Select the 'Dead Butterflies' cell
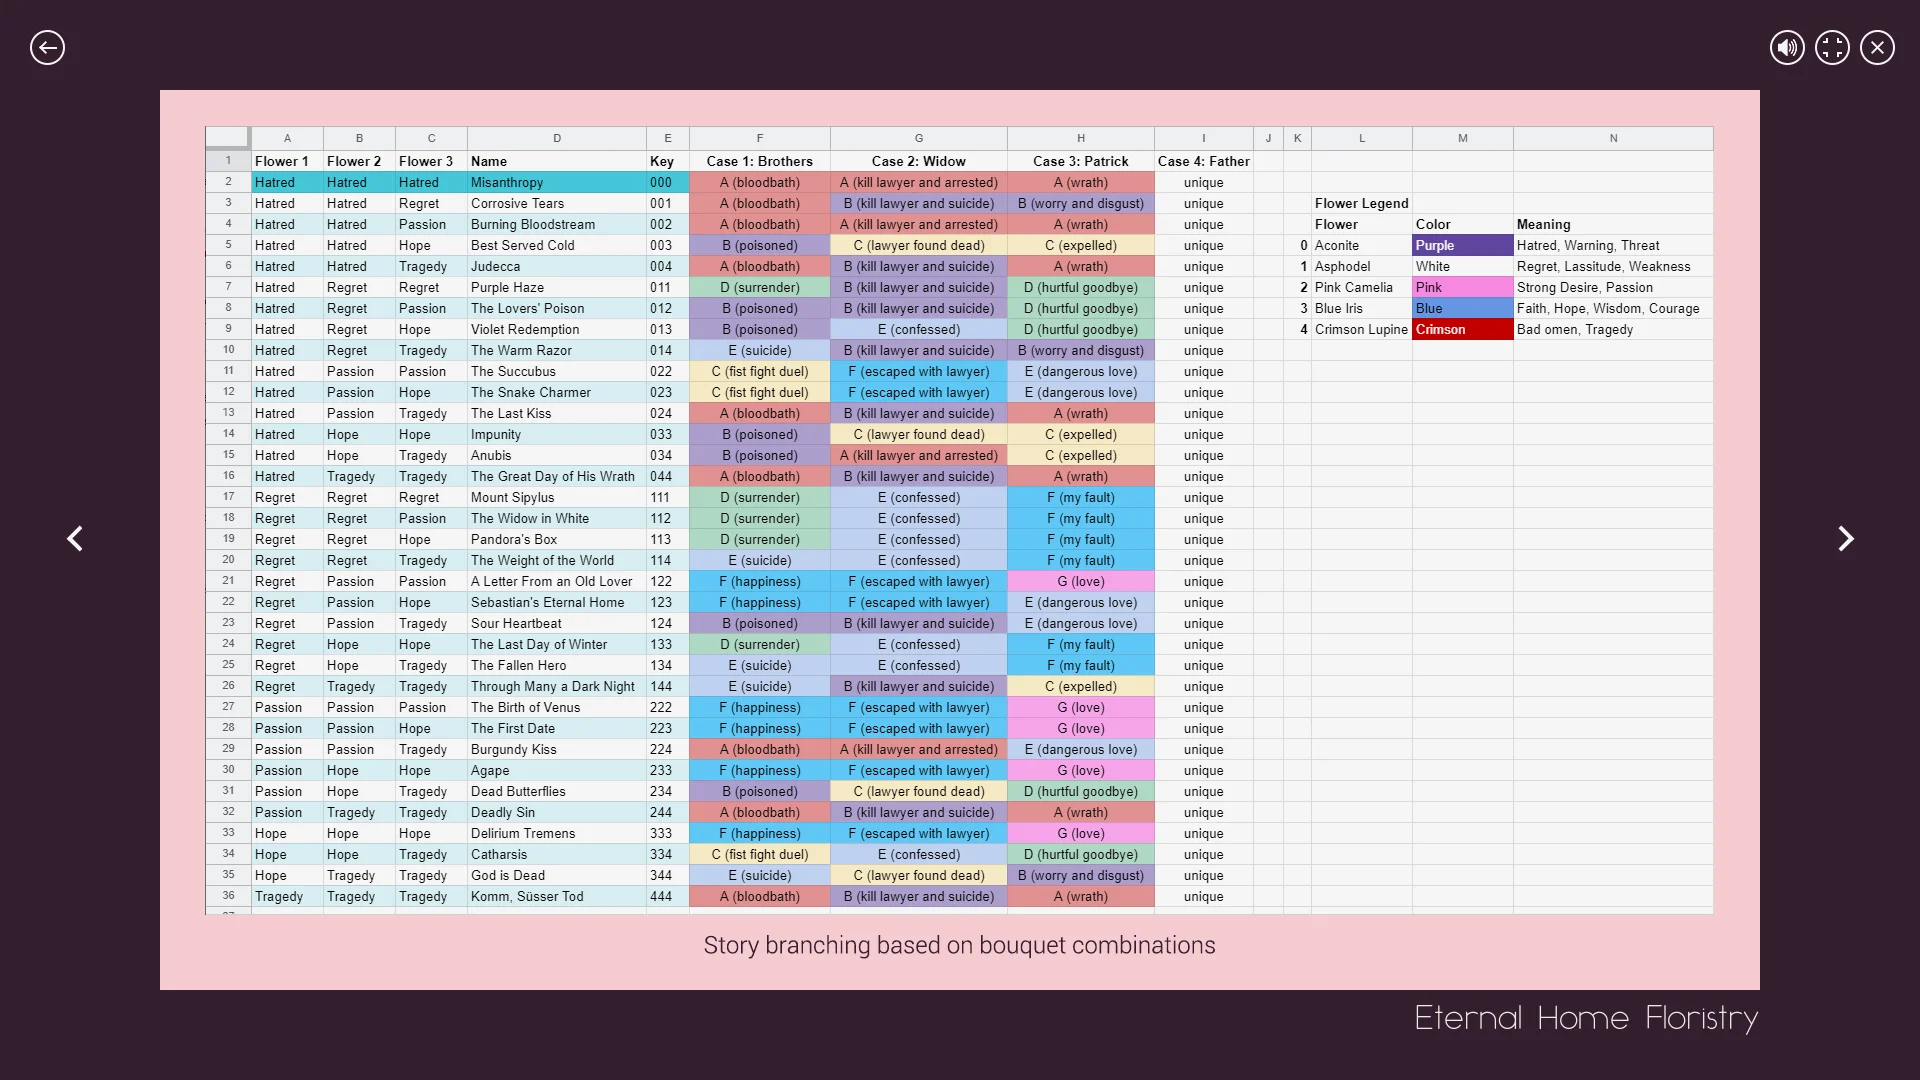The width and height of the screenshot is (1920, 1080). click(x=556, y=791)
